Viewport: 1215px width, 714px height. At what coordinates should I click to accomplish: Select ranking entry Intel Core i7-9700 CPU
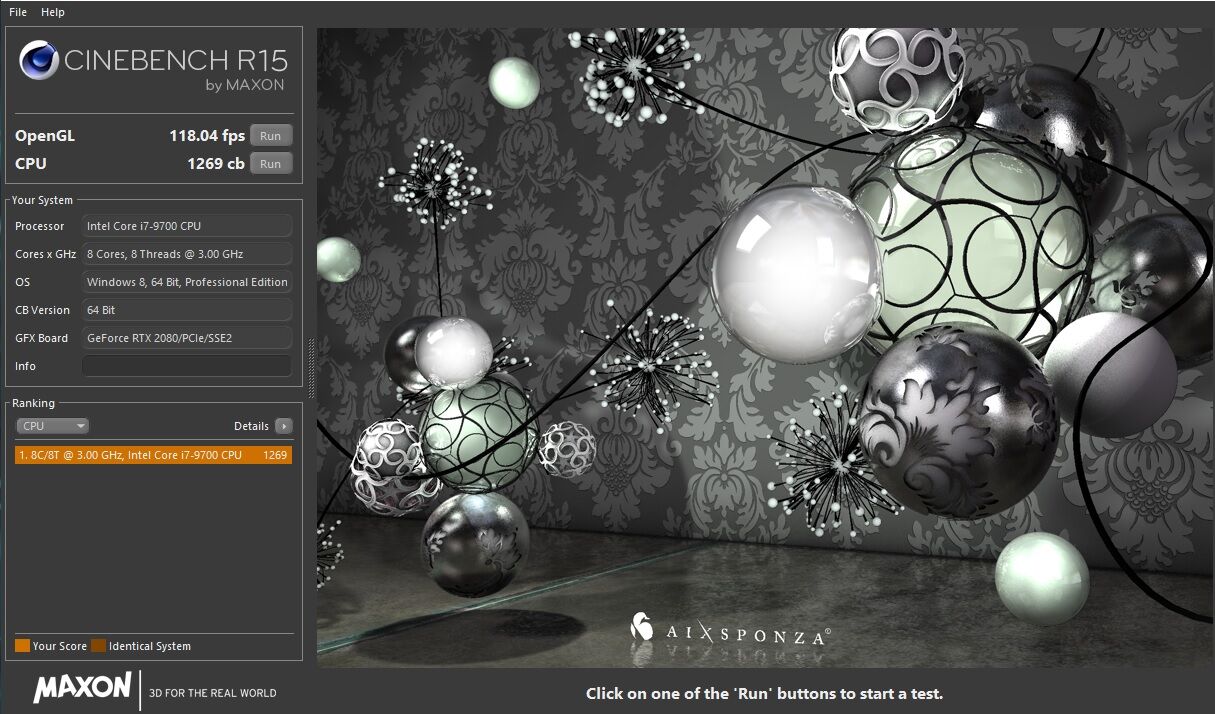154,455
